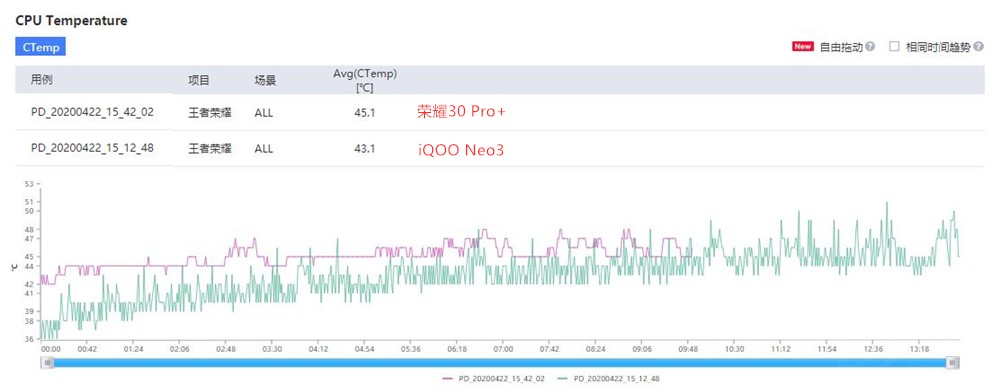Toggle green legend PD_20200422_15_12_48
This screenshot has width=1000, height=392.
pyautogui.click(x=608, y=379)
